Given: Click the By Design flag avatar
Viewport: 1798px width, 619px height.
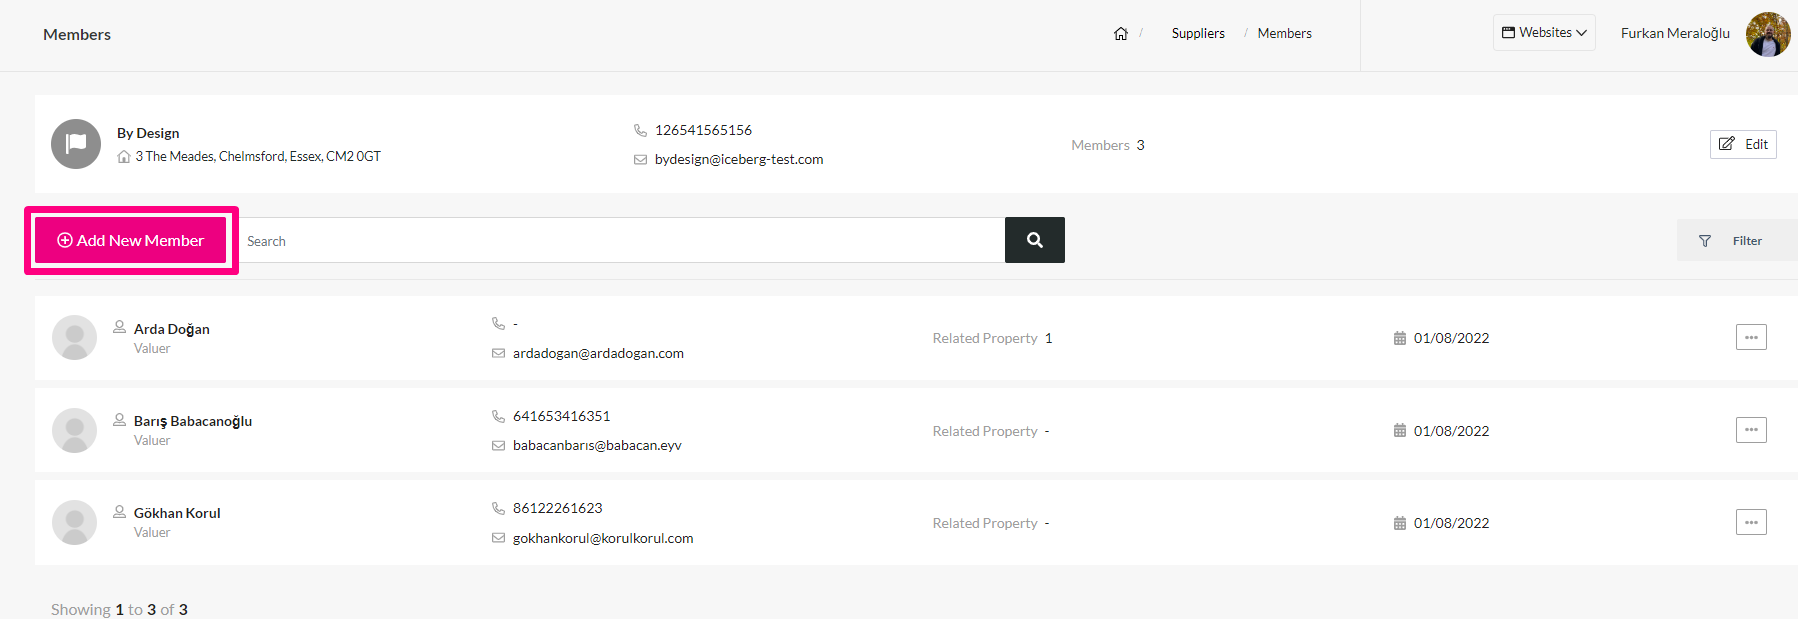Looking at the screenshot, I should click(x=76, y=144).
